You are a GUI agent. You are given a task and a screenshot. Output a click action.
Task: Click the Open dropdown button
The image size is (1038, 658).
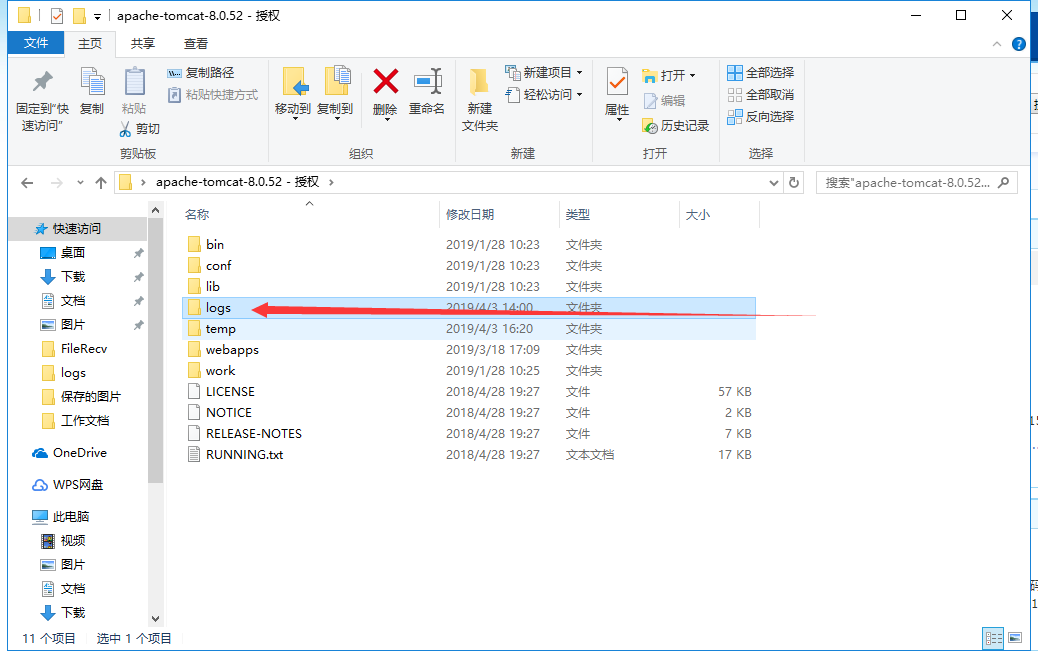[x=669, y=75]
